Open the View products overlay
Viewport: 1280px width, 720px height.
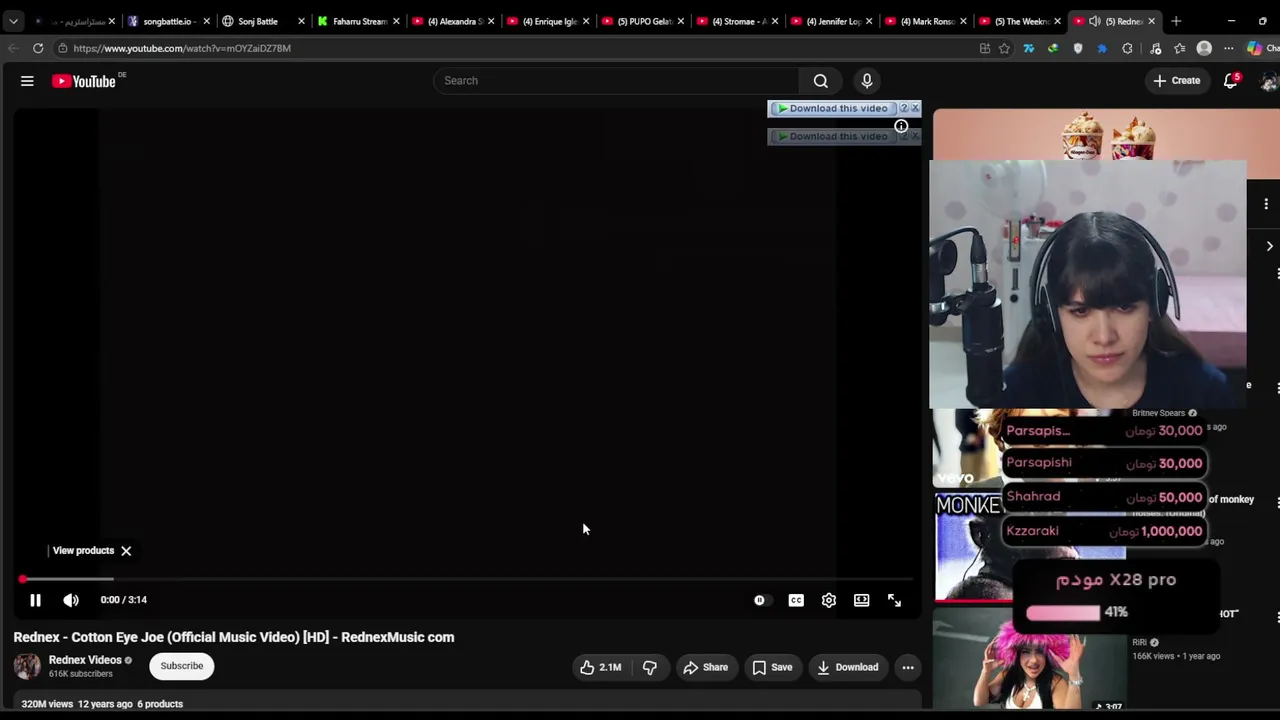(83, 551)
